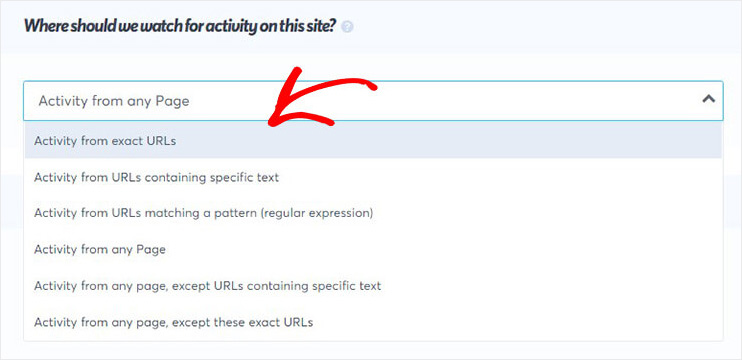Select the exclude-specific-text URLs option

click(x=373, y=286)
